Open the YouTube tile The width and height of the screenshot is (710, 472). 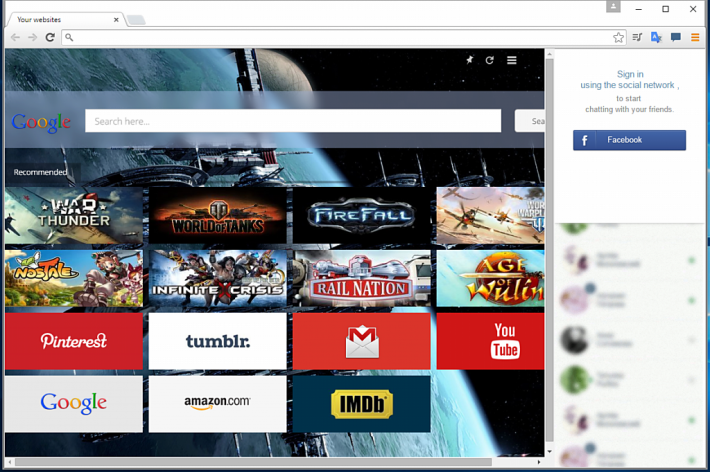(490, 341)
